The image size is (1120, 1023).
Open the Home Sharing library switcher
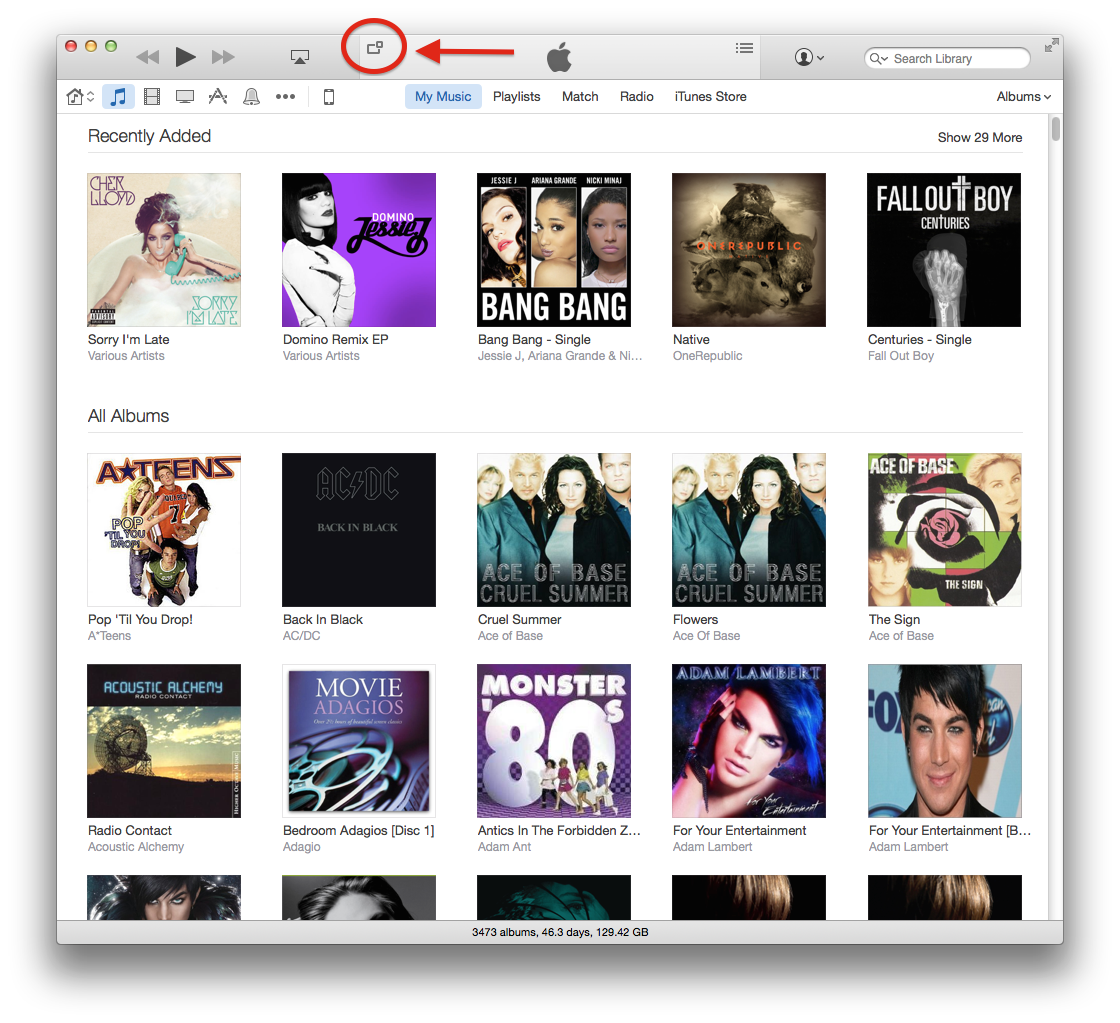80,96
